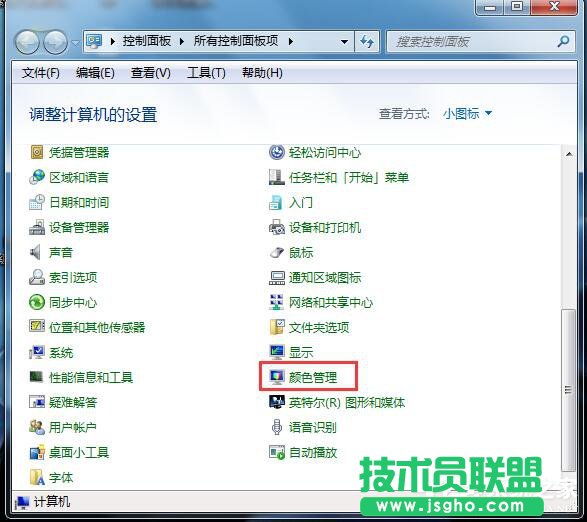Screen dimensions: 587x522
Task: Click the User Accounts (用户帐户) icon
Action: point(37,427)
